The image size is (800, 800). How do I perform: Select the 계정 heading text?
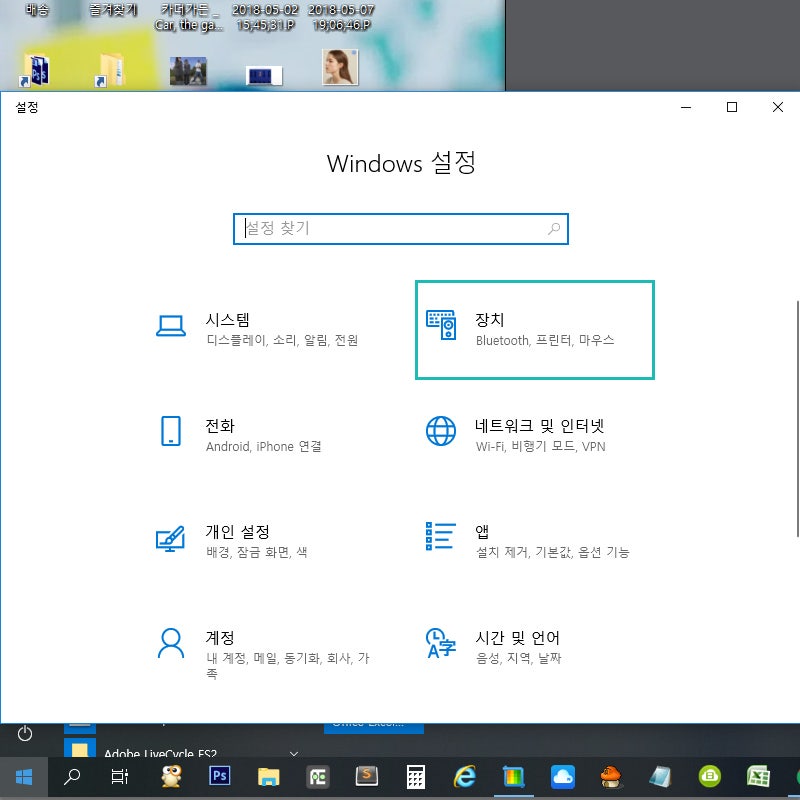click(x=220, y=638)
